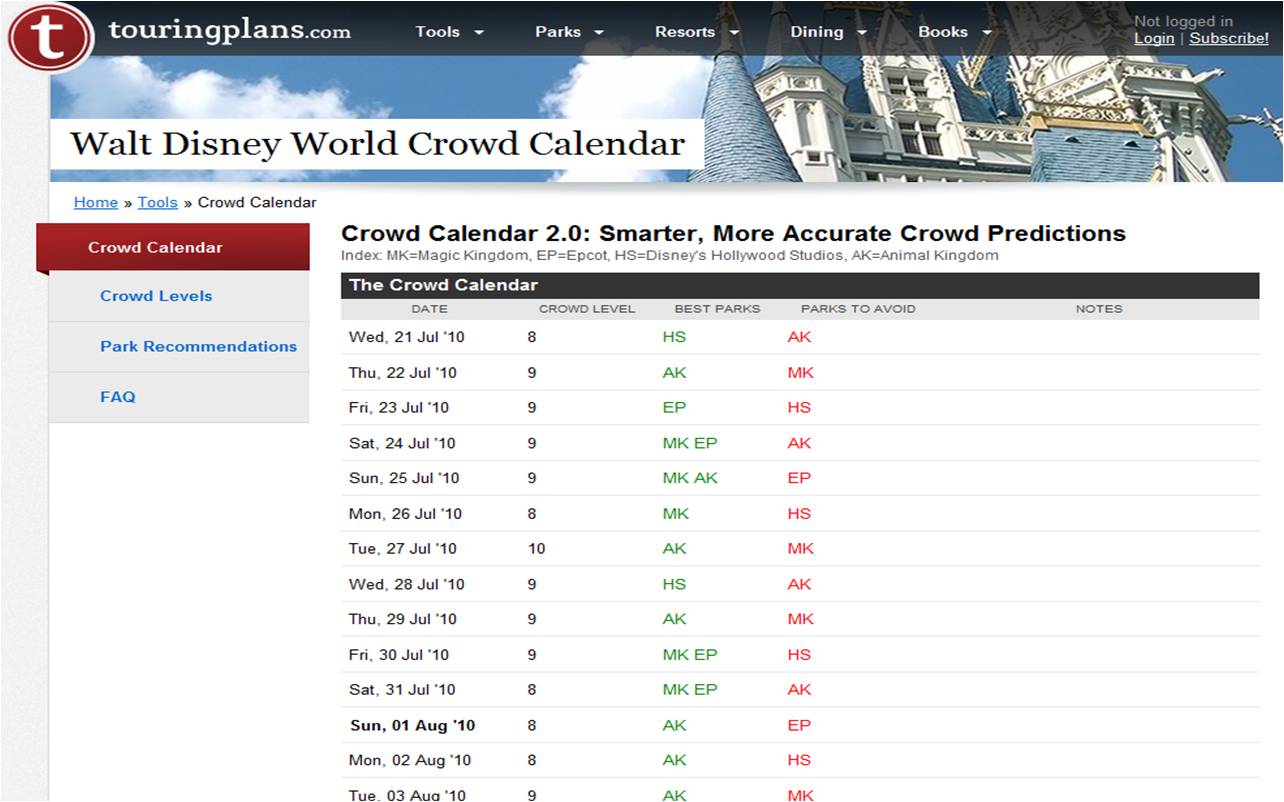Click park to avoid HS for Fri, 23 Jul
The height and width of the screenshot is (802, 1284).
pos(799,408)
